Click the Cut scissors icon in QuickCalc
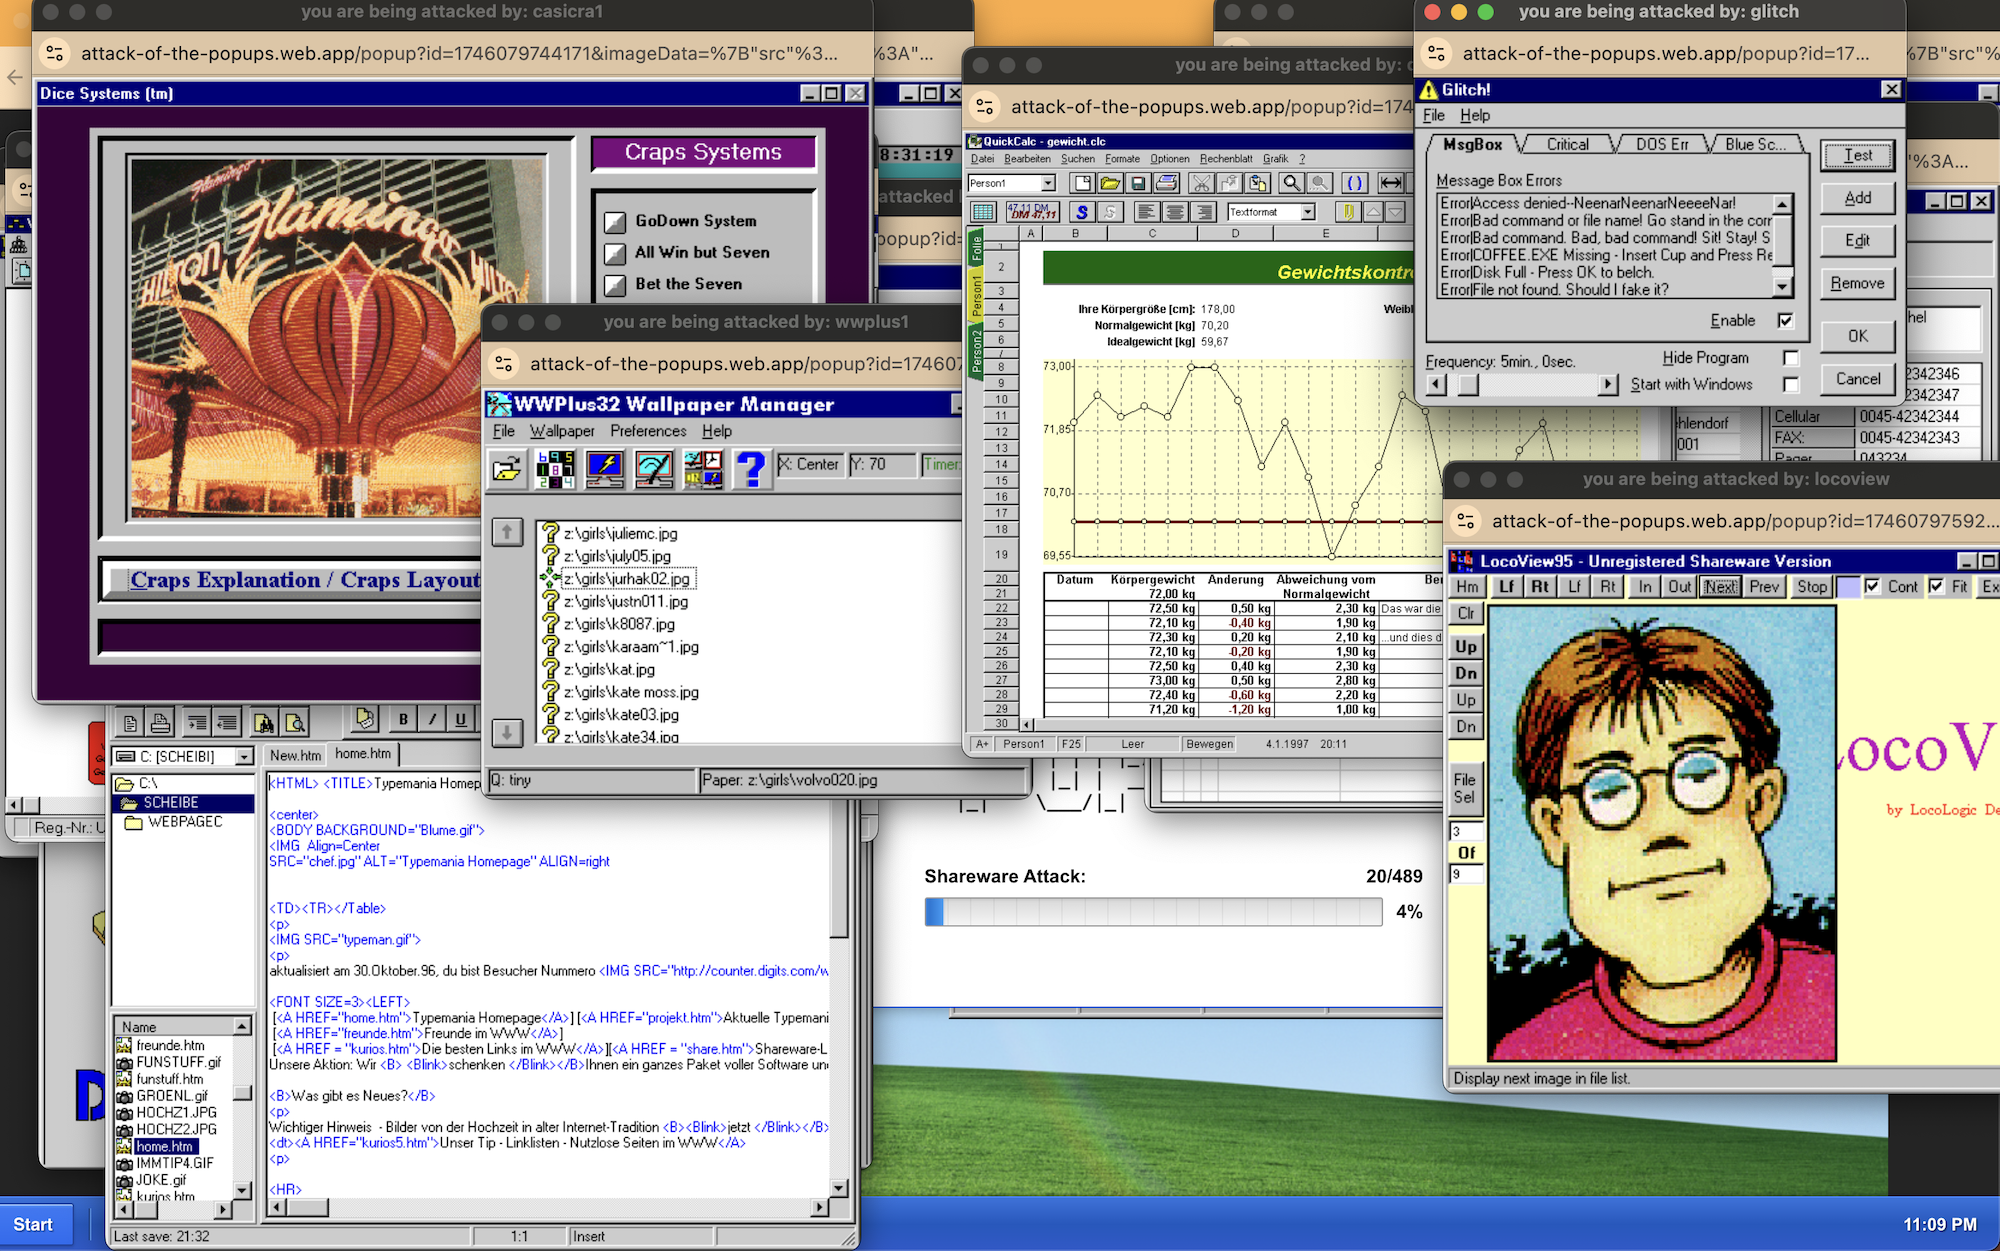Image resolution: width=2000 pixels, height=1251 pixels. [x=1201, y=183]
